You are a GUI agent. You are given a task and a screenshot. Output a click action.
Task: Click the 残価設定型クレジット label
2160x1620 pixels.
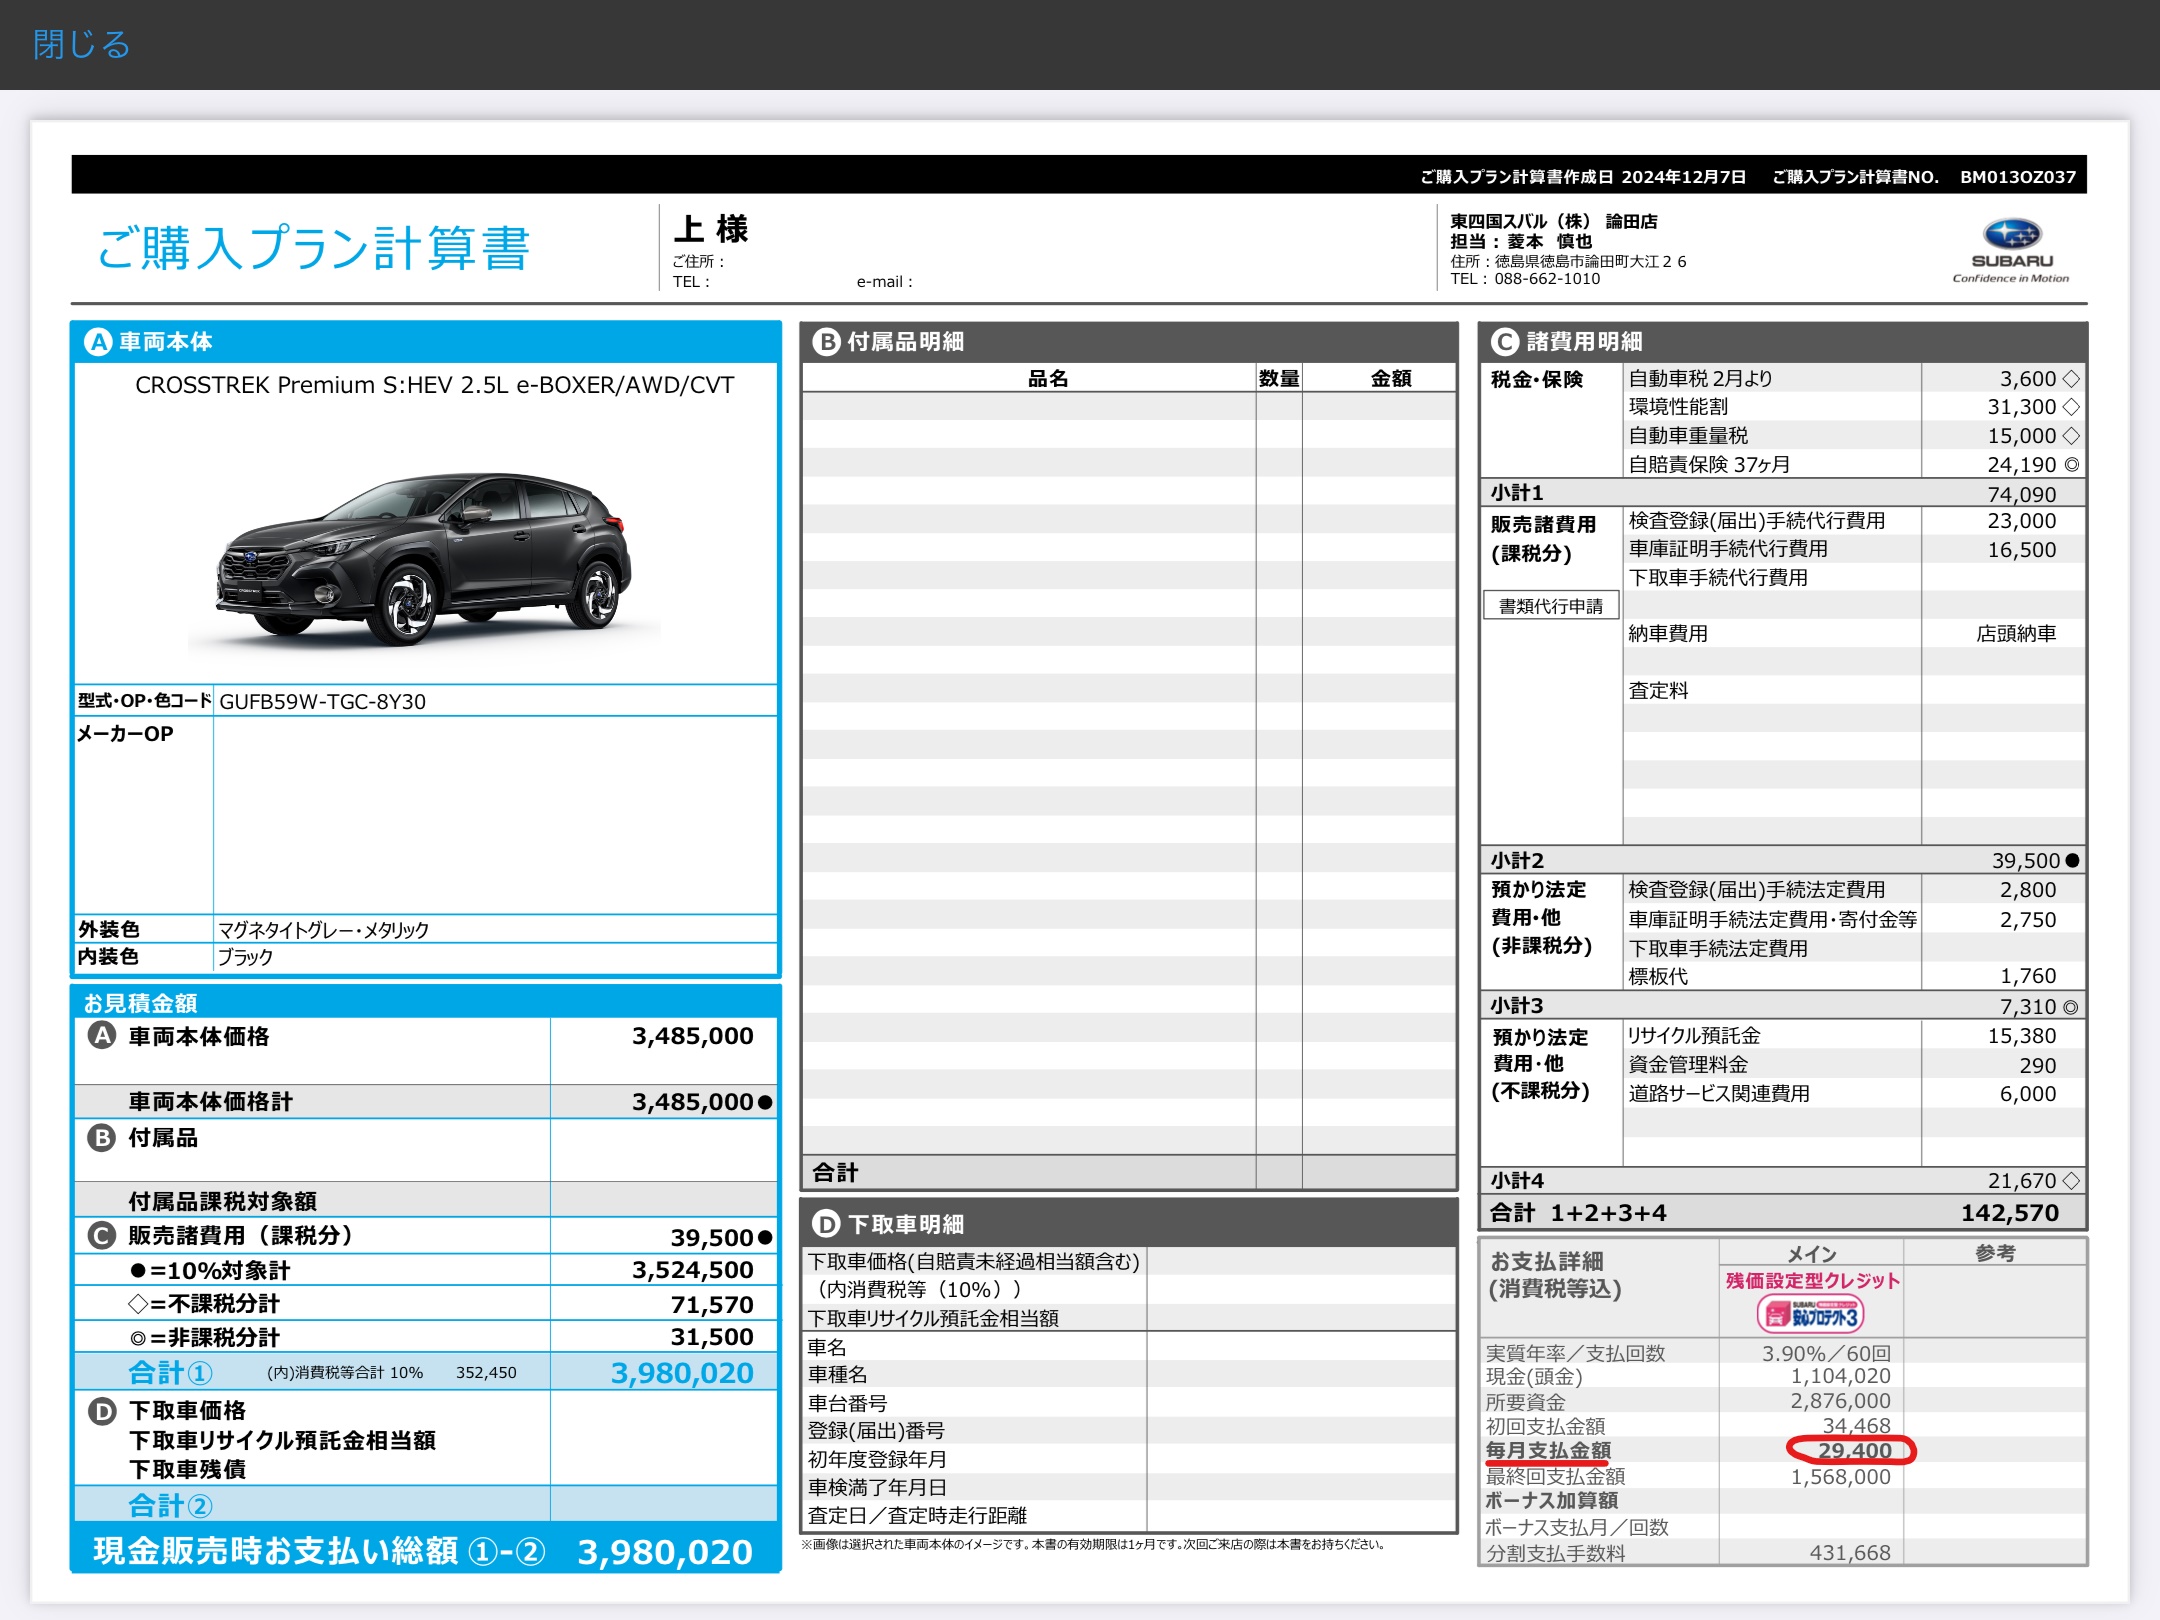(1812, 1281)
